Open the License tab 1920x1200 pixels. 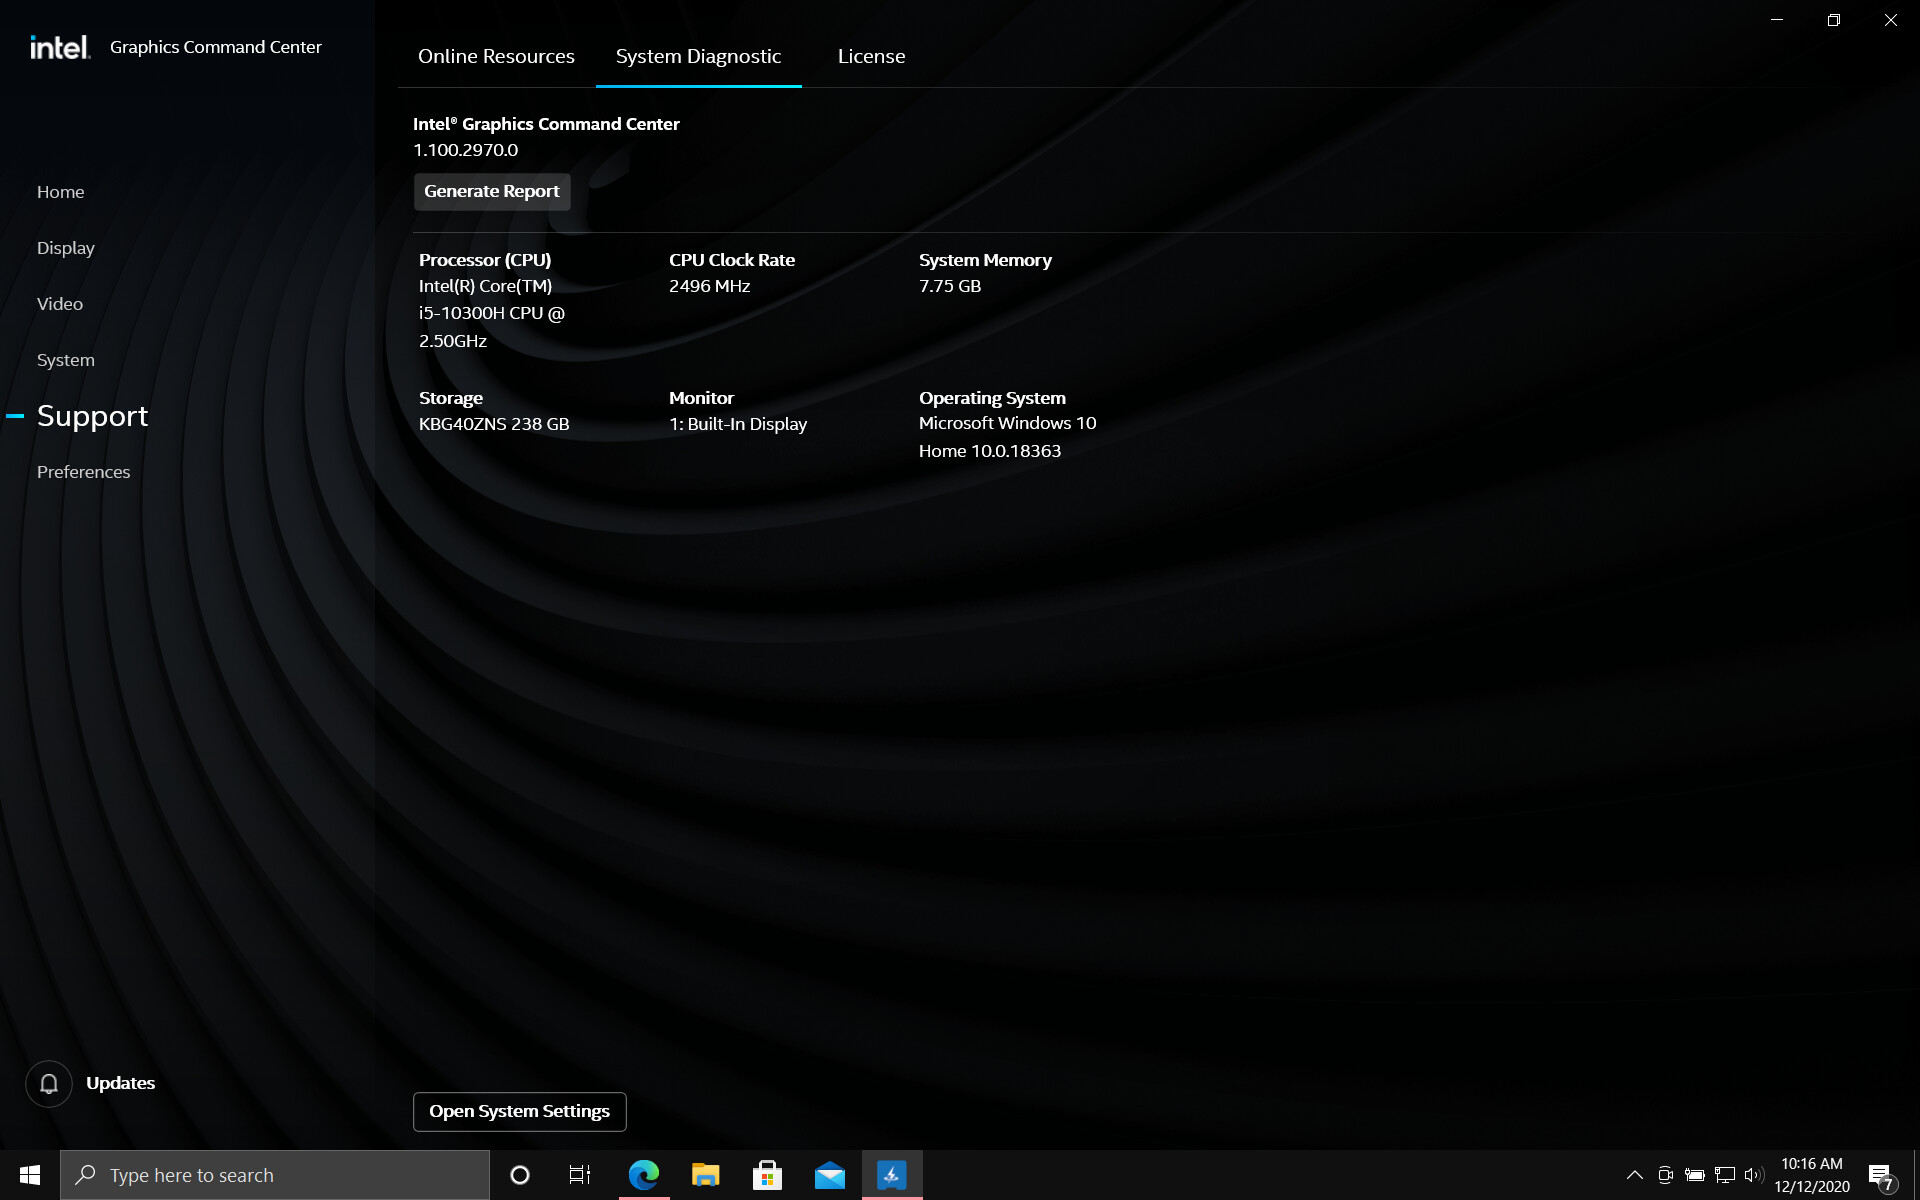[871, 57]
